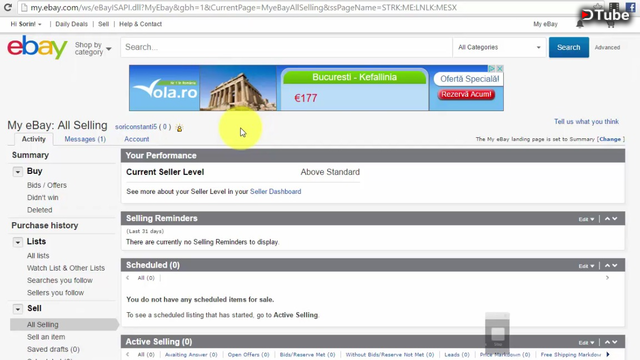This screenshot has width=640, height=360.
Task: Click the eBay logo
Action: tap(37, 47)
